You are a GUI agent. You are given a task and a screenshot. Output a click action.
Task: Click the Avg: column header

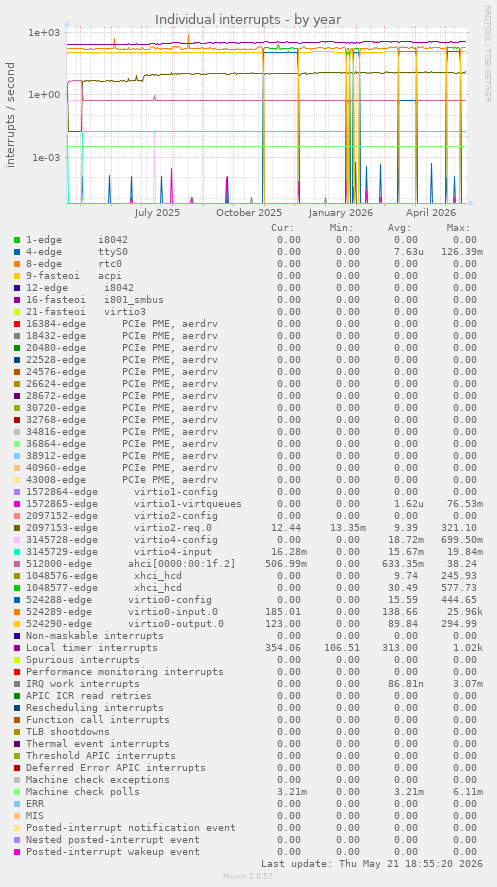(x=399, y=228)
